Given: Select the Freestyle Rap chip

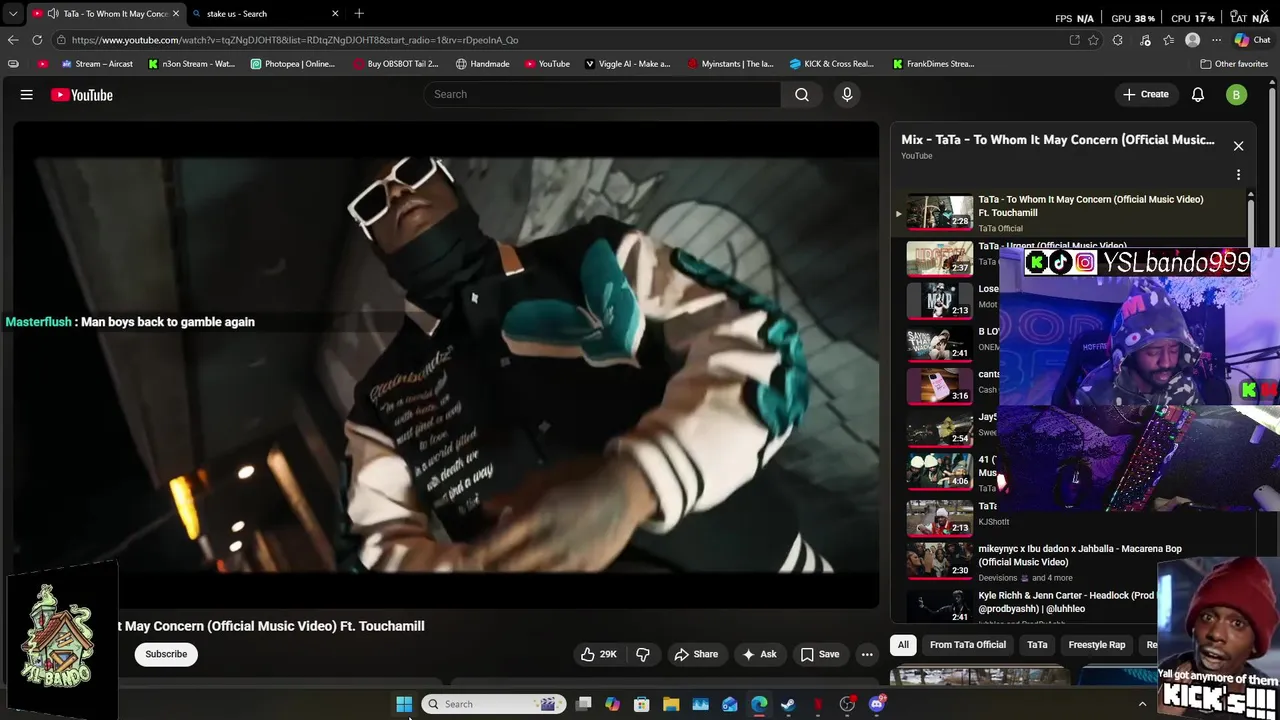Looking at the screenshot, I should [1097, 645].
